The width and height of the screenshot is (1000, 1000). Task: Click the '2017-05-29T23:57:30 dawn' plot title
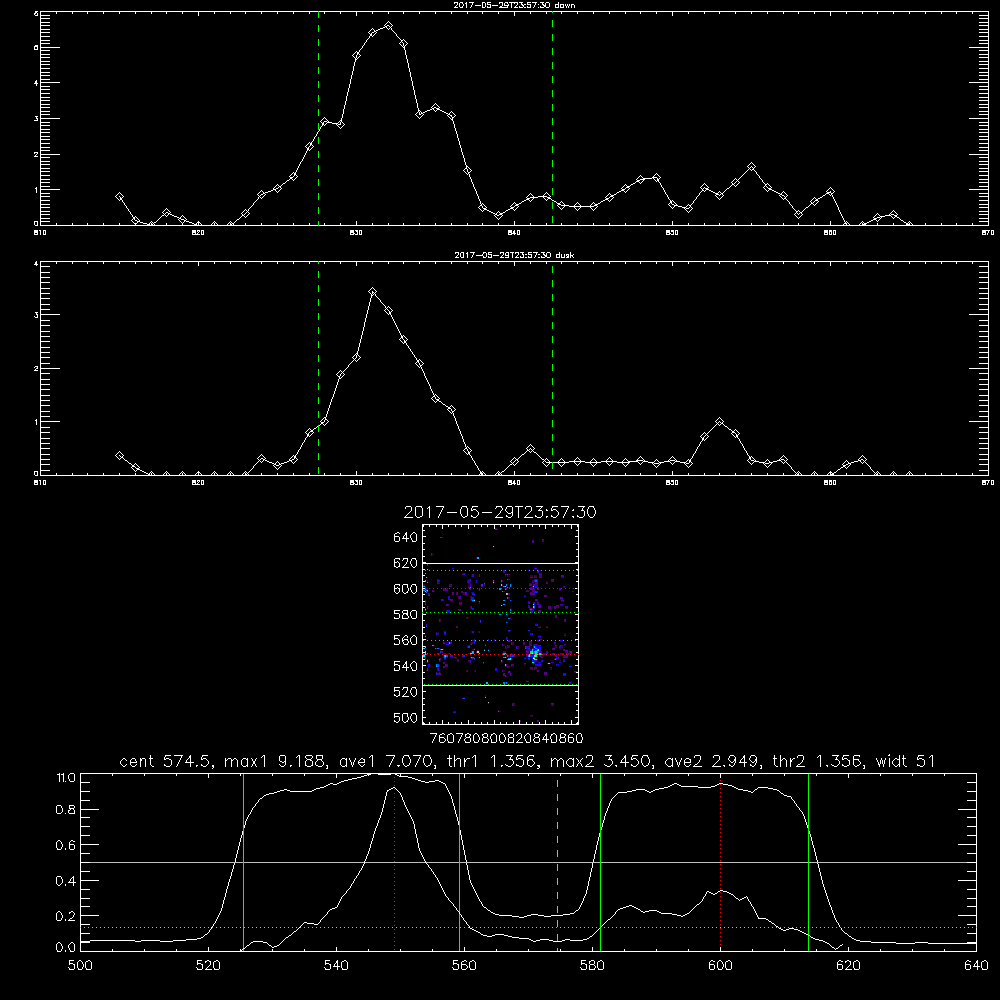pyautogui.click(x=514, y=5)
